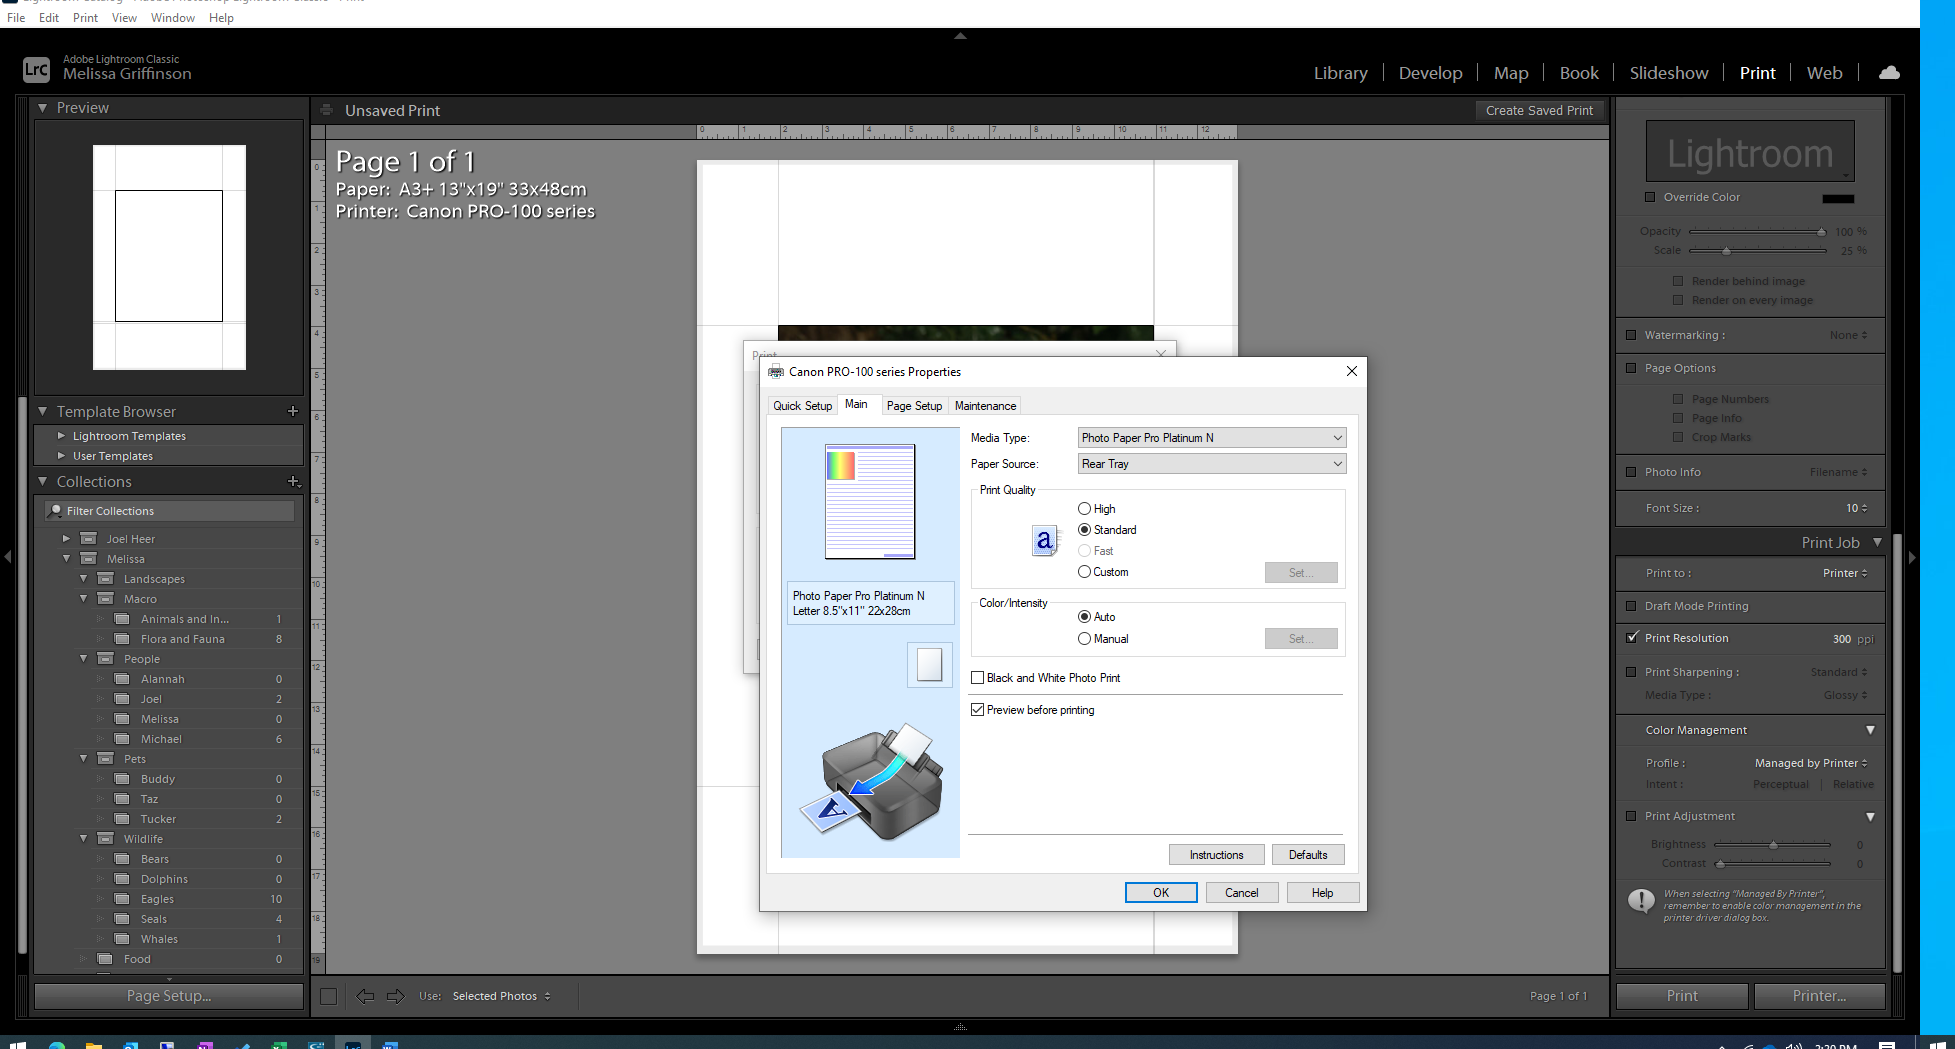Open the Window menu
1955x1049 pixels.
pos(173,18)
